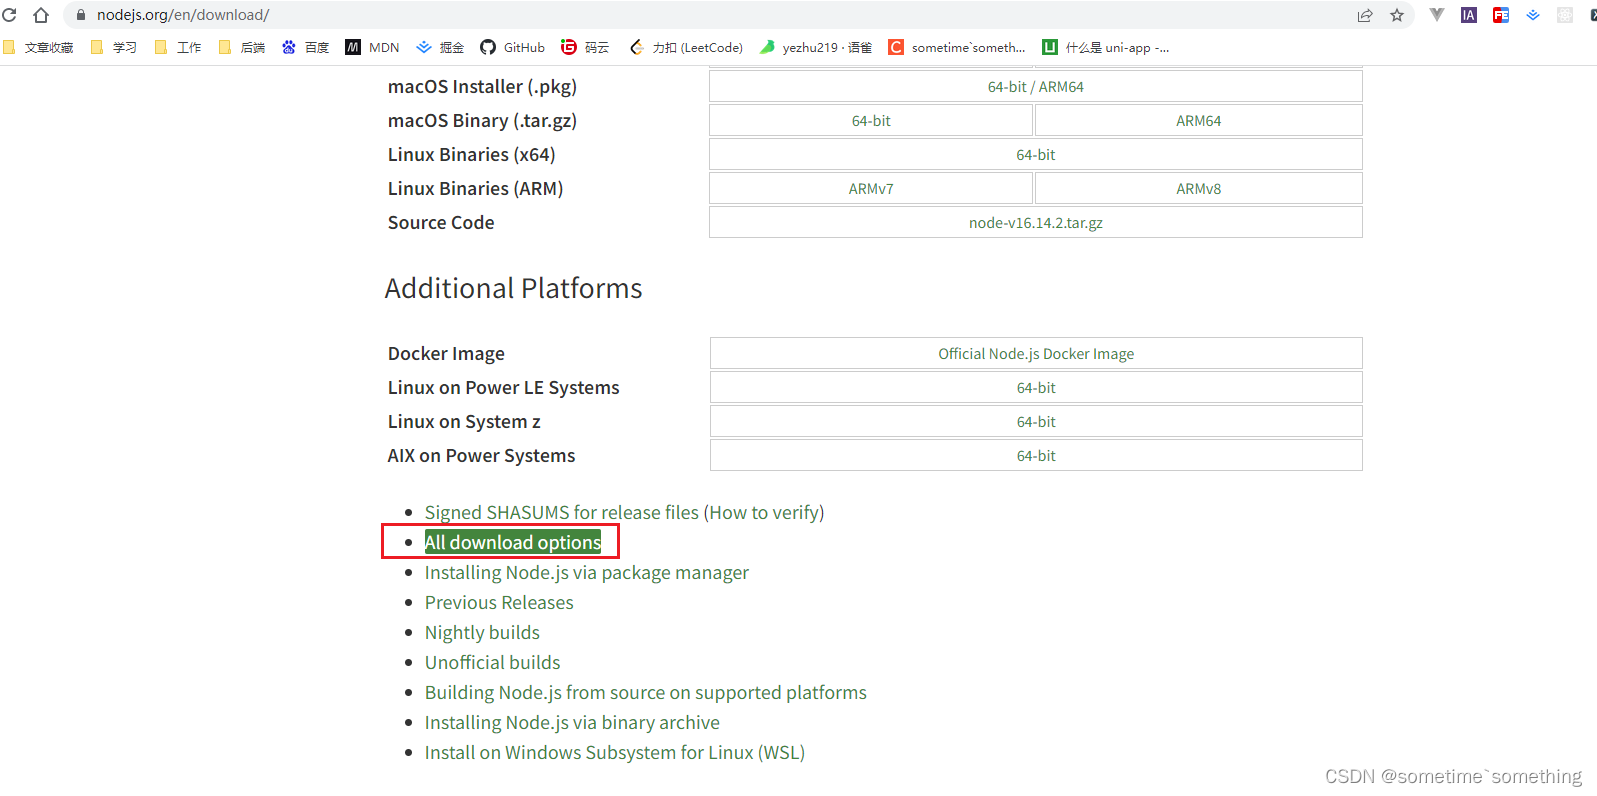Click the Source Code label
Viewport: 1597px width, 796px height.
[x=441, y=223]
